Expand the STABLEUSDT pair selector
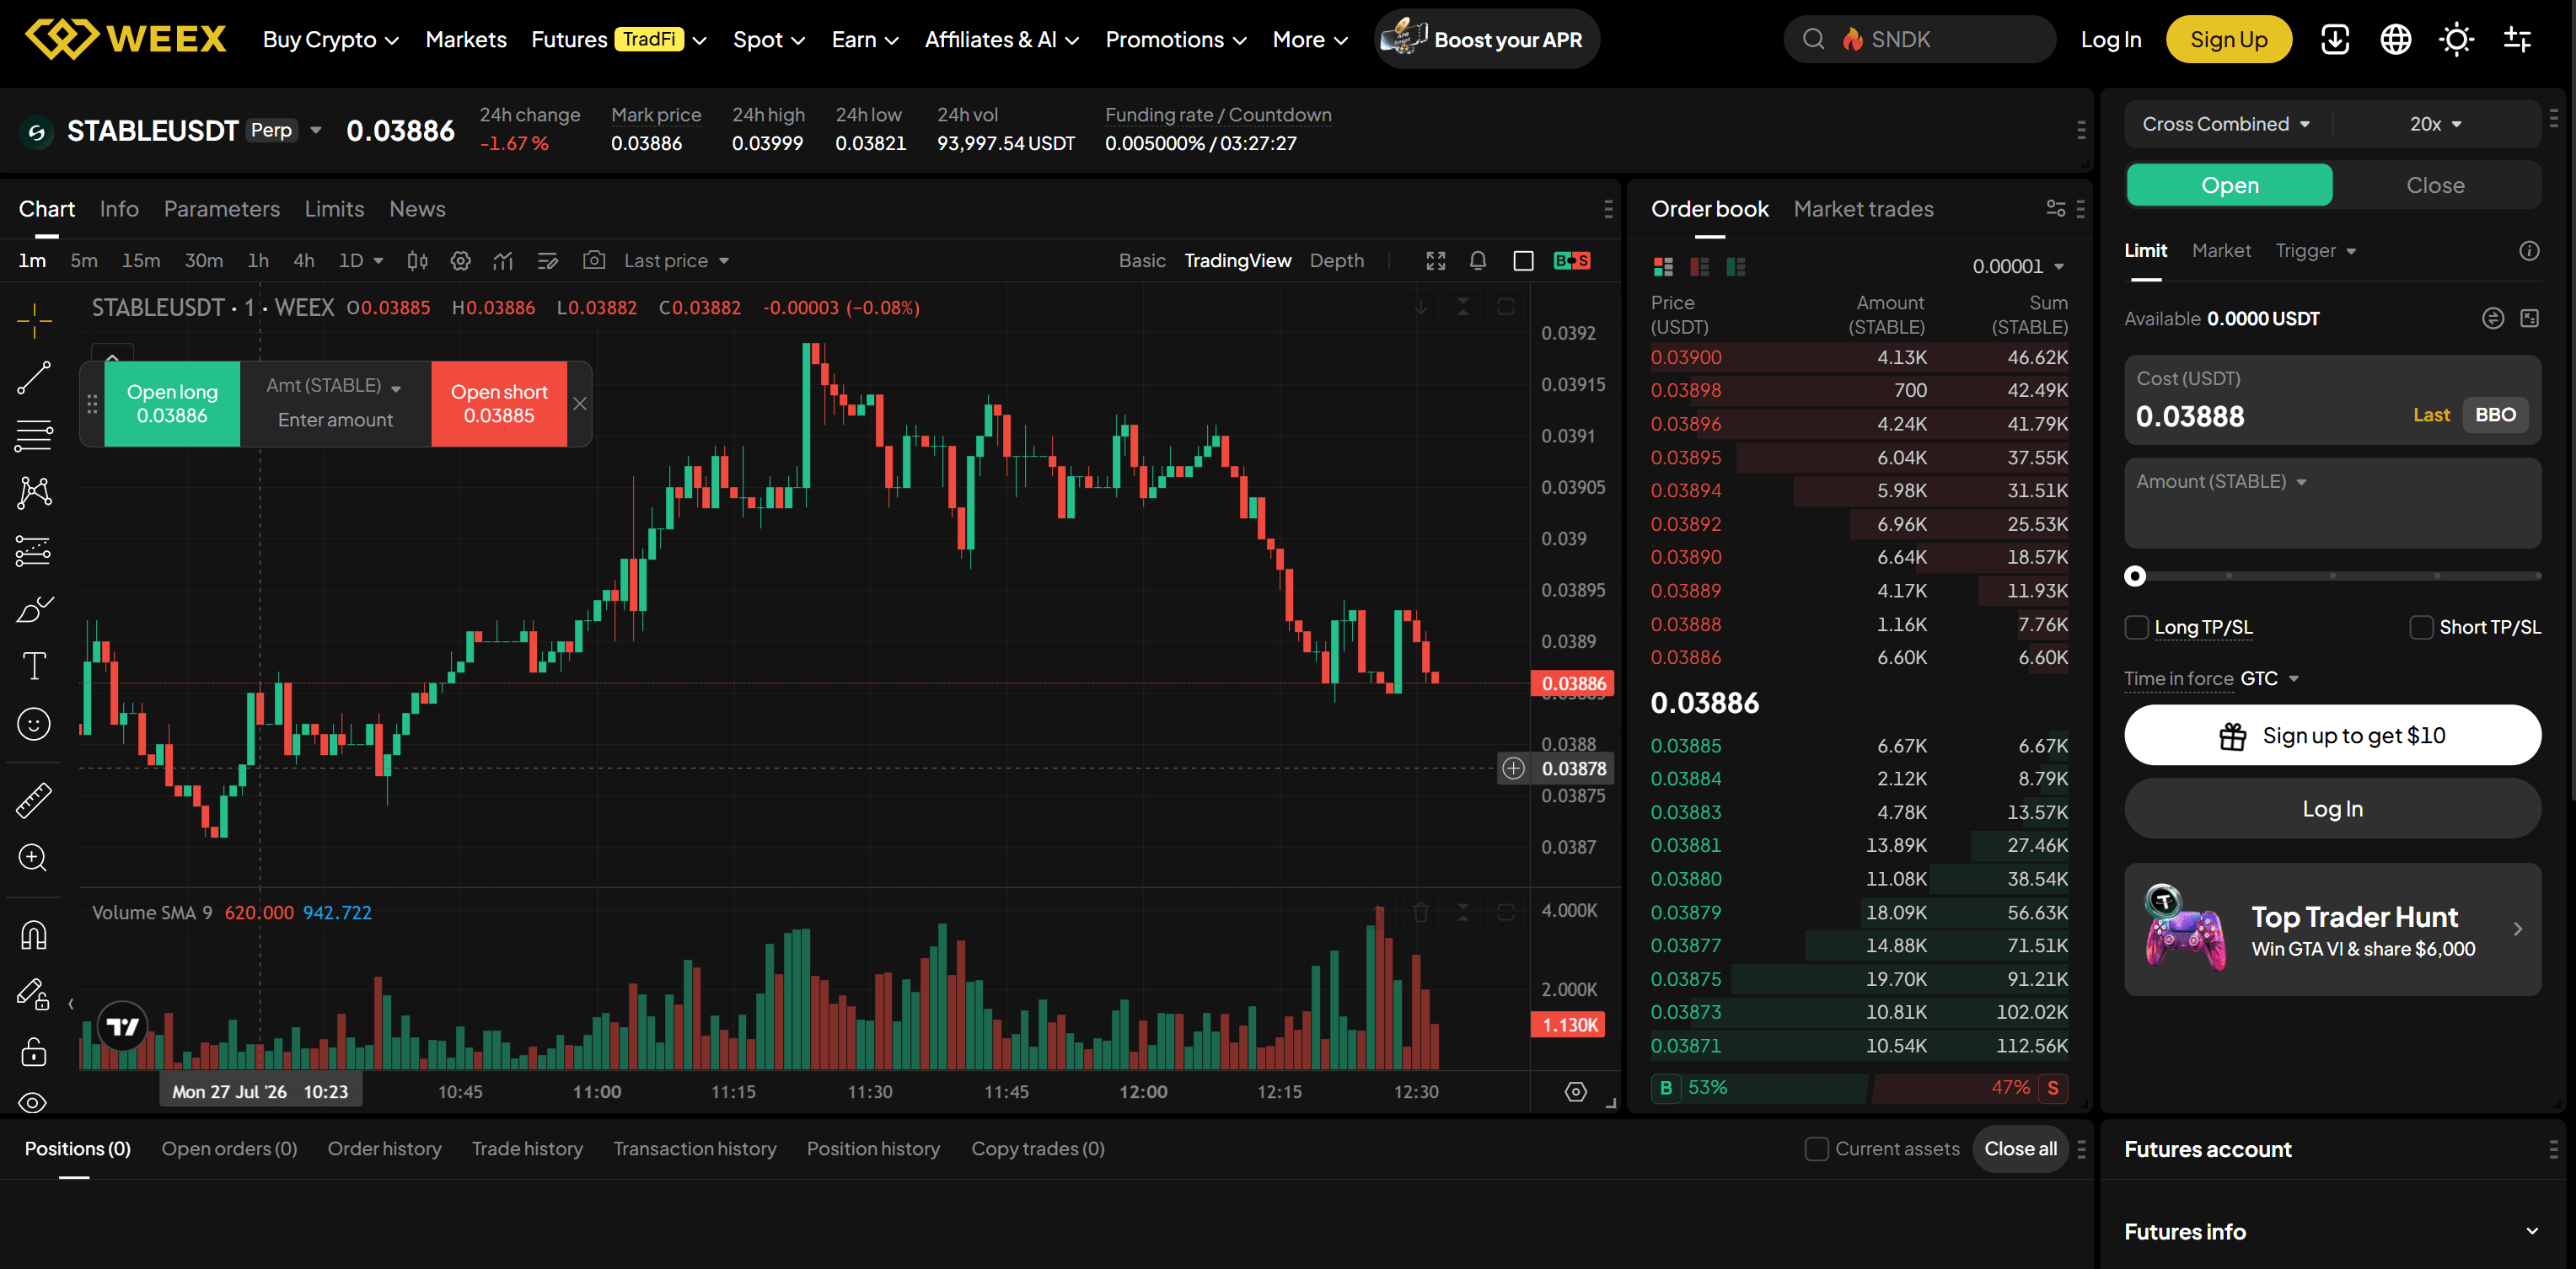Screen dimensions: 2576x1269 [x=316, y=130]
